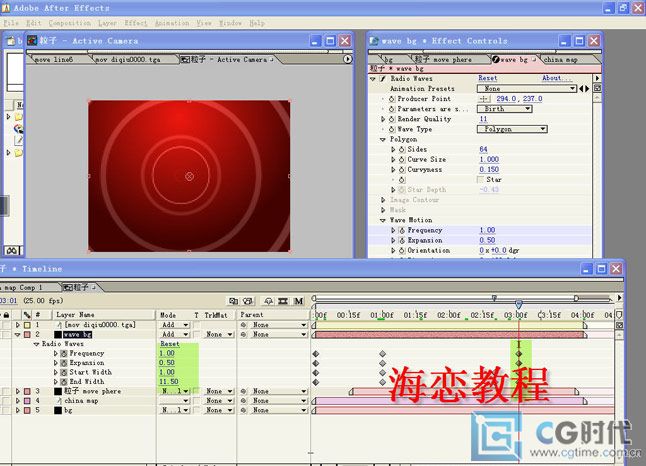
Task: Toggle the Frequency stopwatch in Effect Controls
Action: click(402, 230)
